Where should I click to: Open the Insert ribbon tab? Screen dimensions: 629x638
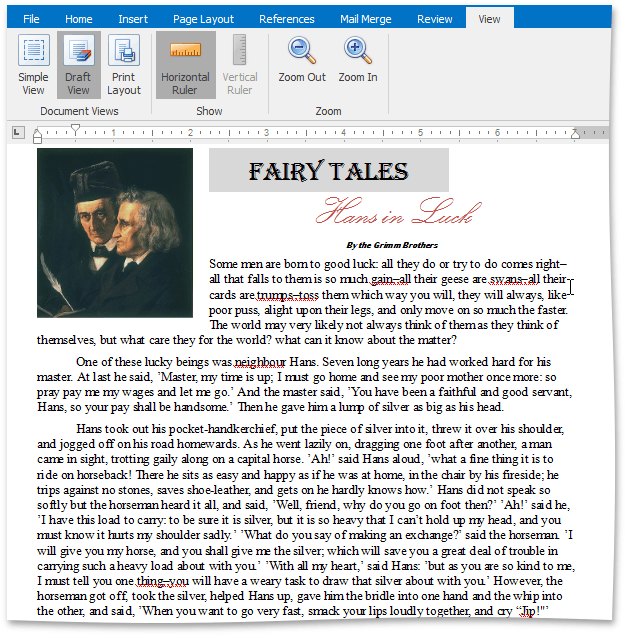tap(133, 19)
